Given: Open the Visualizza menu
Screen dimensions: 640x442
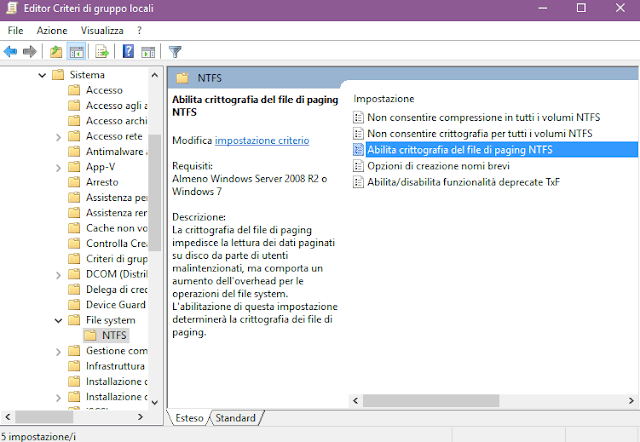Looking at the screenshot, I should point(102,31).
